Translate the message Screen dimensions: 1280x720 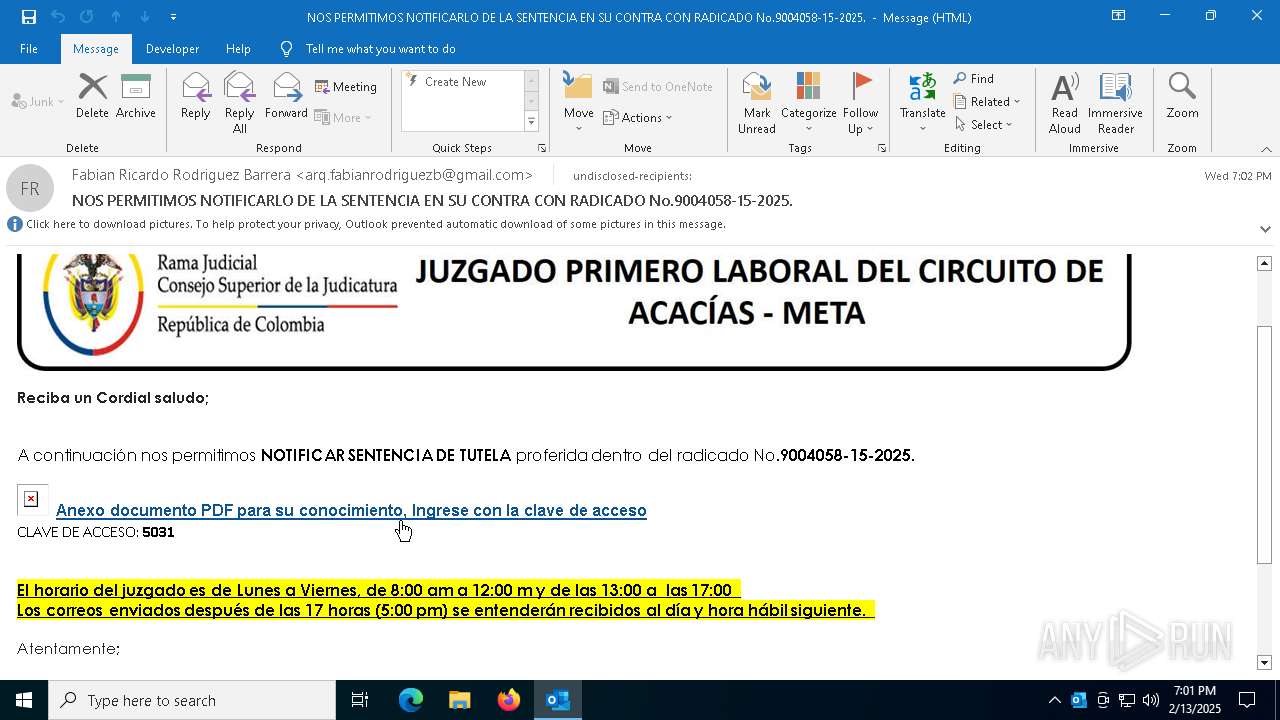point(922,103)
